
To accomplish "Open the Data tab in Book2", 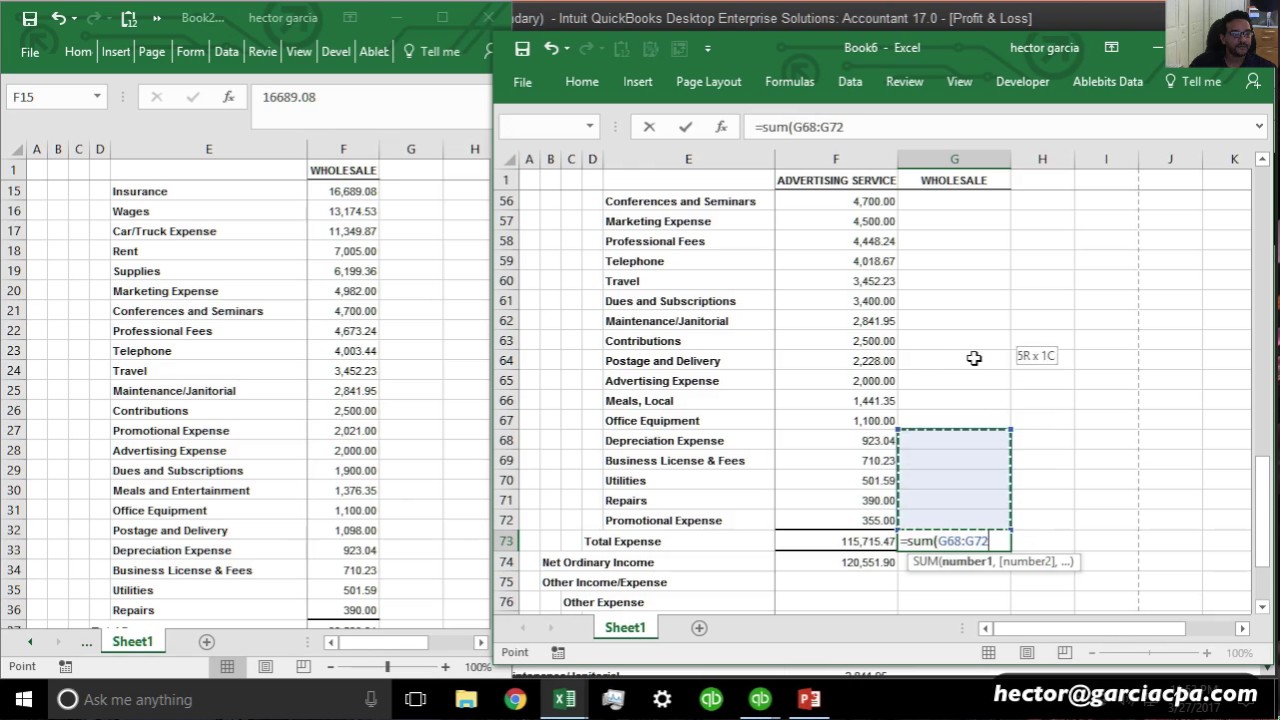I will click(227, 52).
